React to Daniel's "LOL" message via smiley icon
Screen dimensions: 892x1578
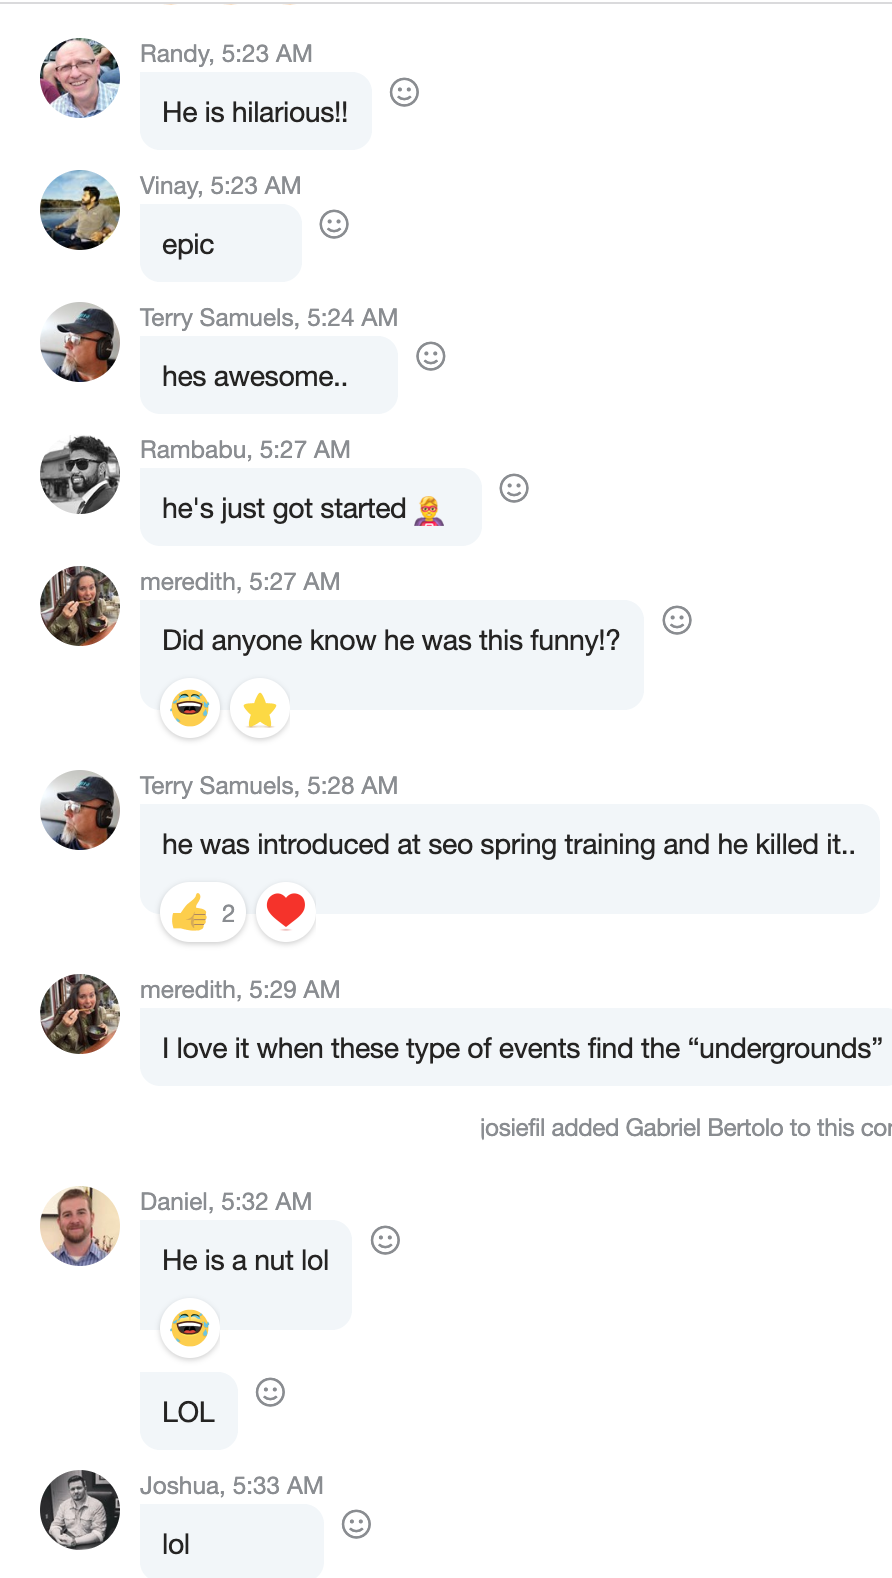click(271, 1393)
